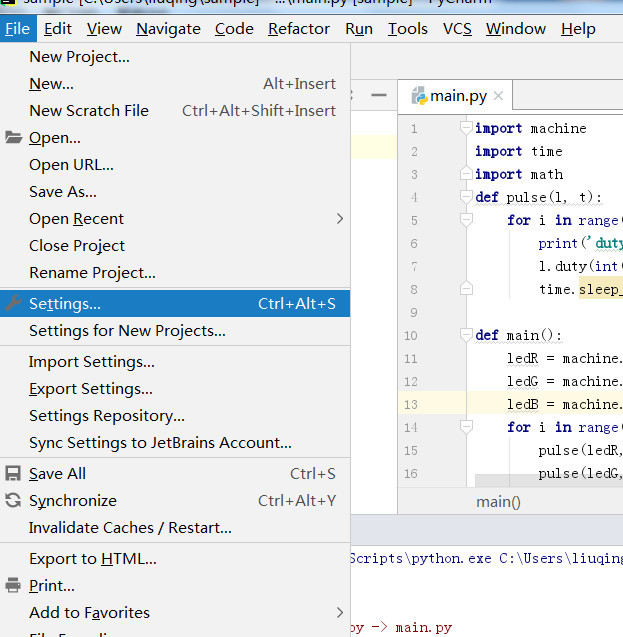The height and width of the screenshot is (637, 623).
Task: Click highlighted 'sleep_' text on line 8
Action: (601, 289)
